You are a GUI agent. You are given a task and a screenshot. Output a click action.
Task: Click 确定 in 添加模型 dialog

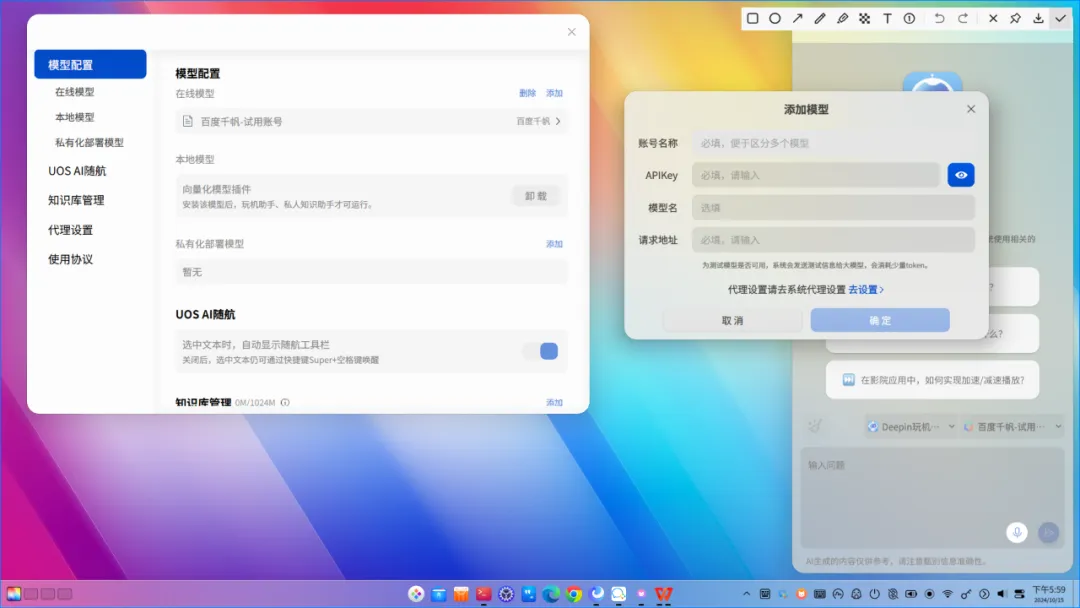[x=880, y=320]
